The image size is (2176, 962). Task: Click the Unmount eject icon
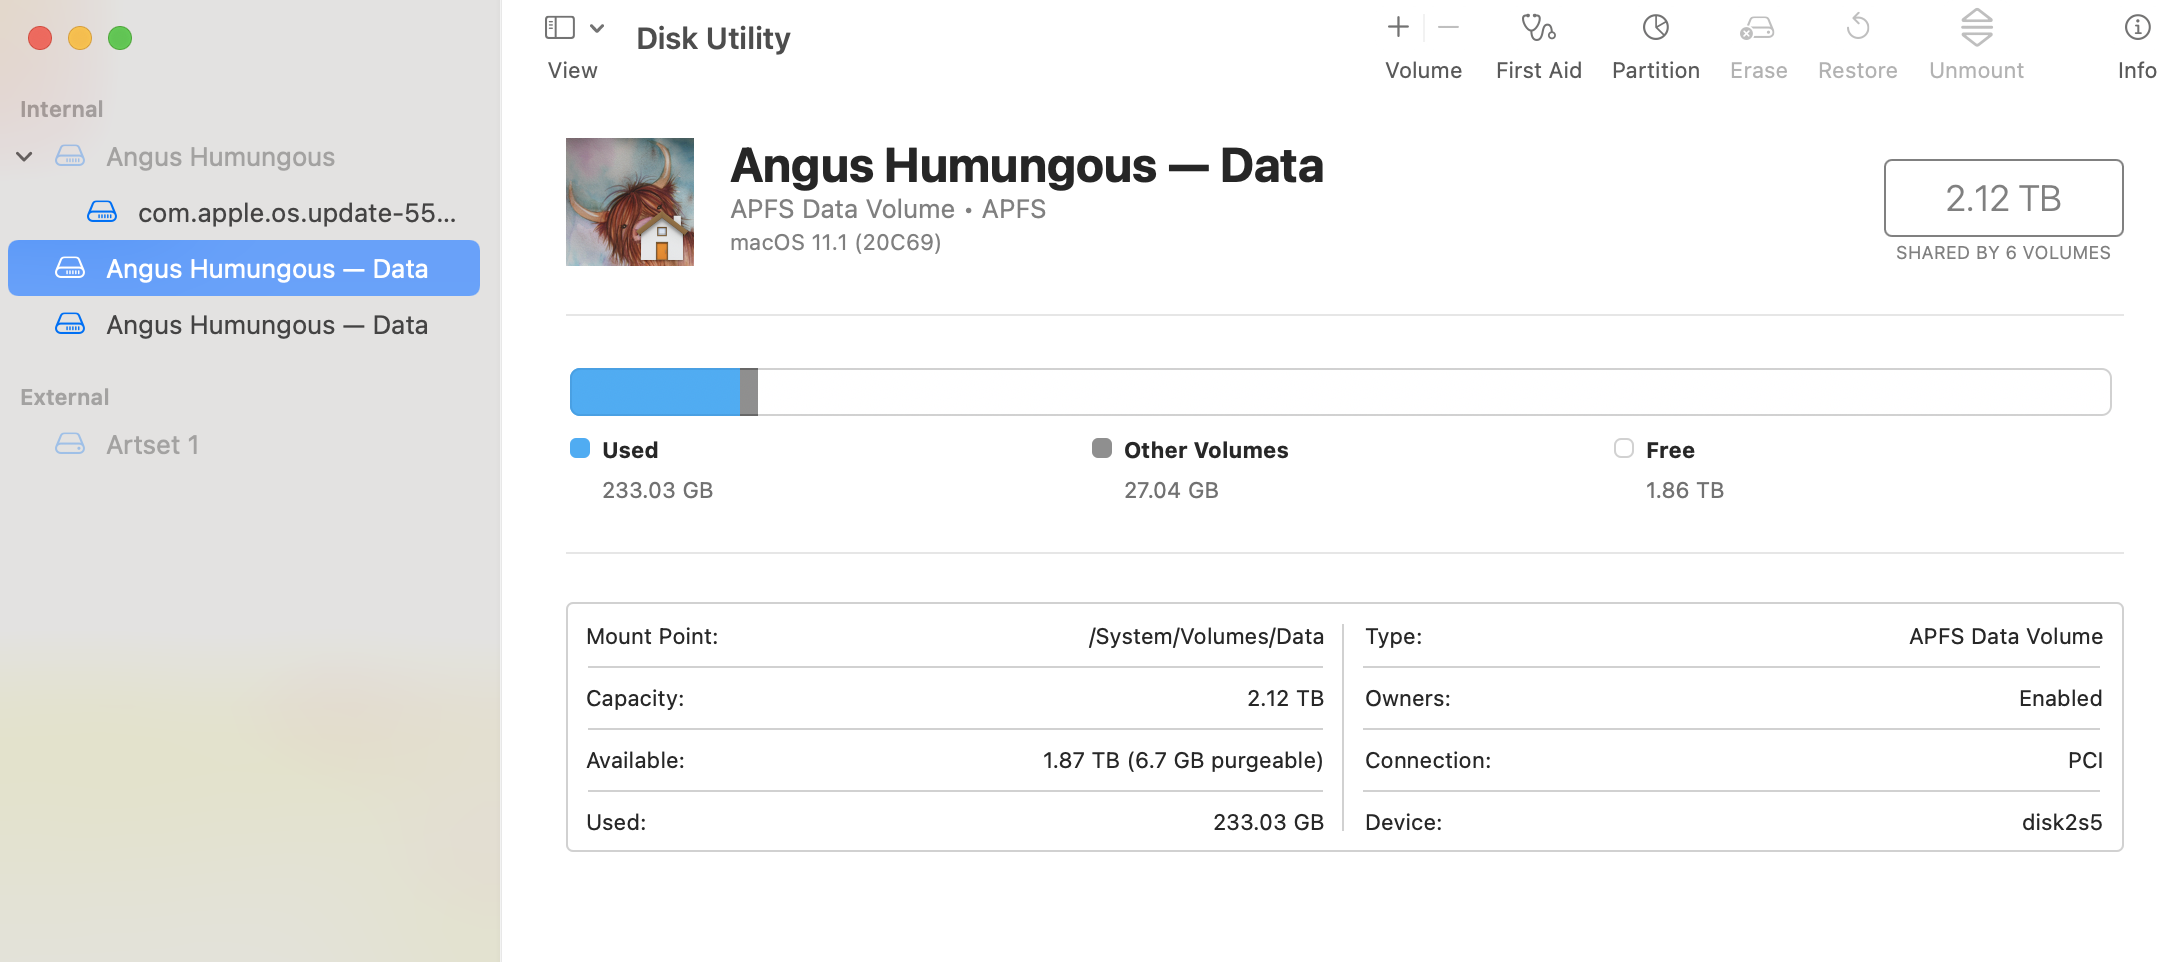pyautogui.click(x=1976, y=28)
